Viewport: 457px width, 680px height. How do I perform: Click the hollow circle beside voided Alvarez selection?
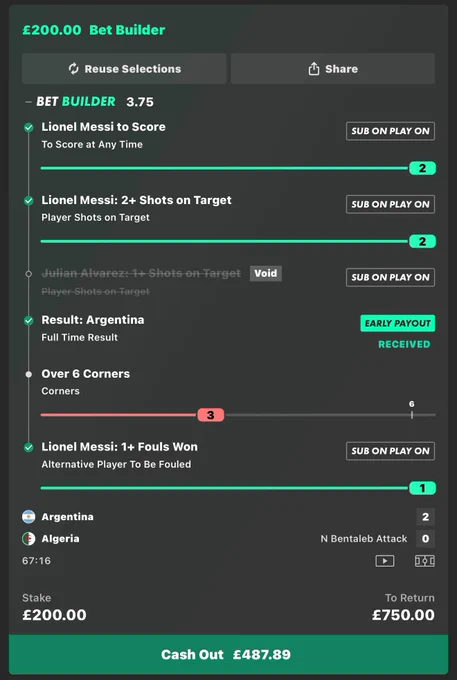coord(29,274)
